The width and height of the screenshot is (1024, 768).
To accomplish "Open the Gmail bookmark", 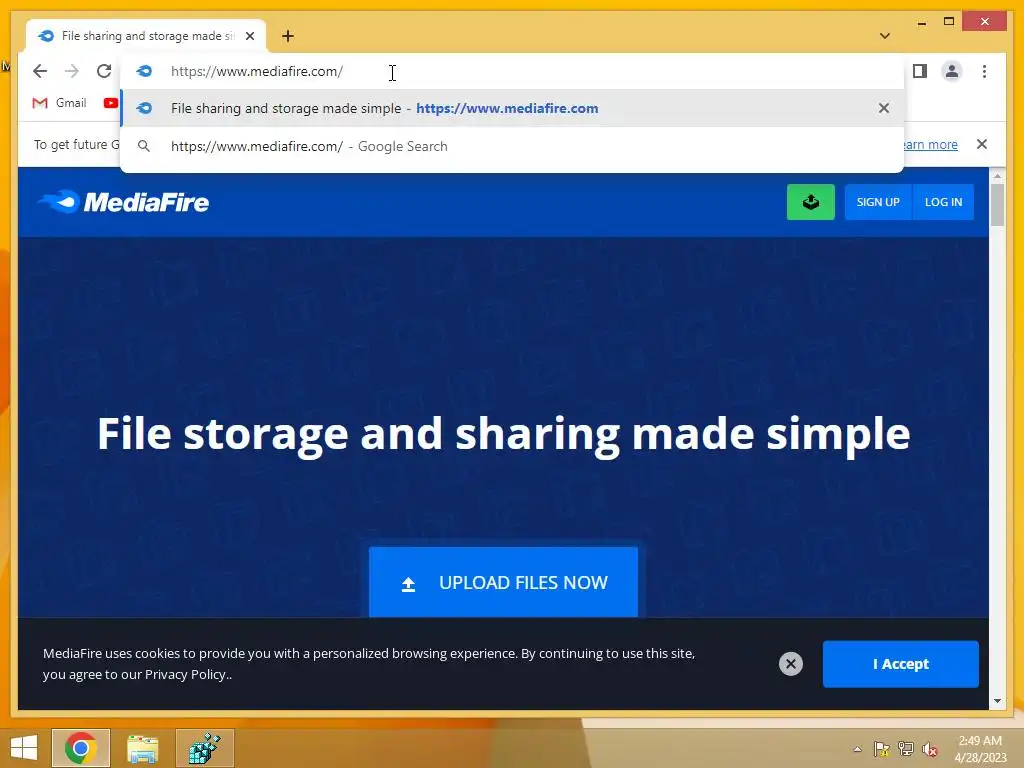I will tap(59, 103).
